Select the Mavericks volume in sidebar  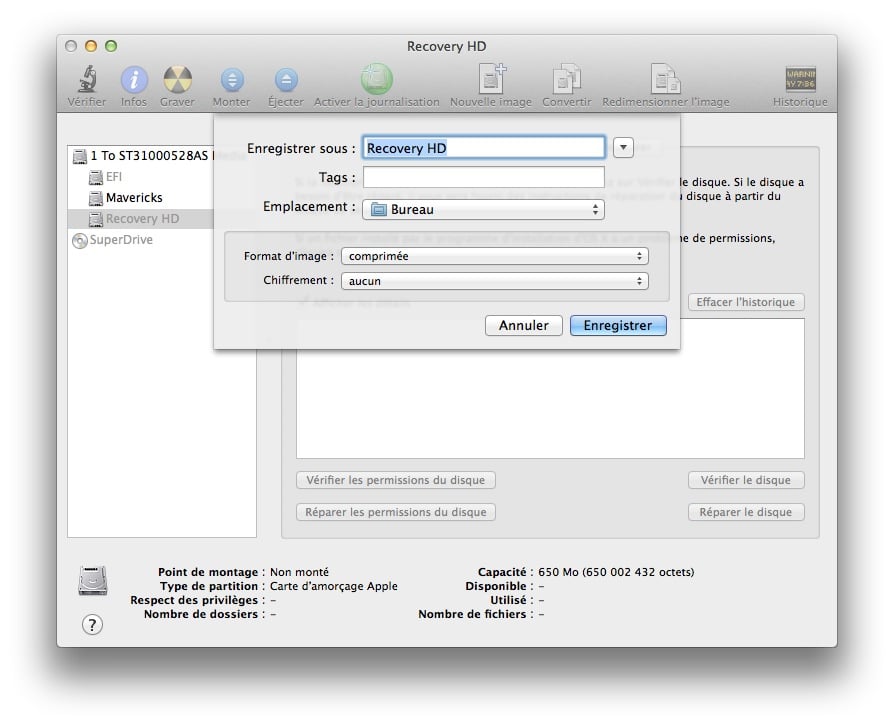pos(134,198)
